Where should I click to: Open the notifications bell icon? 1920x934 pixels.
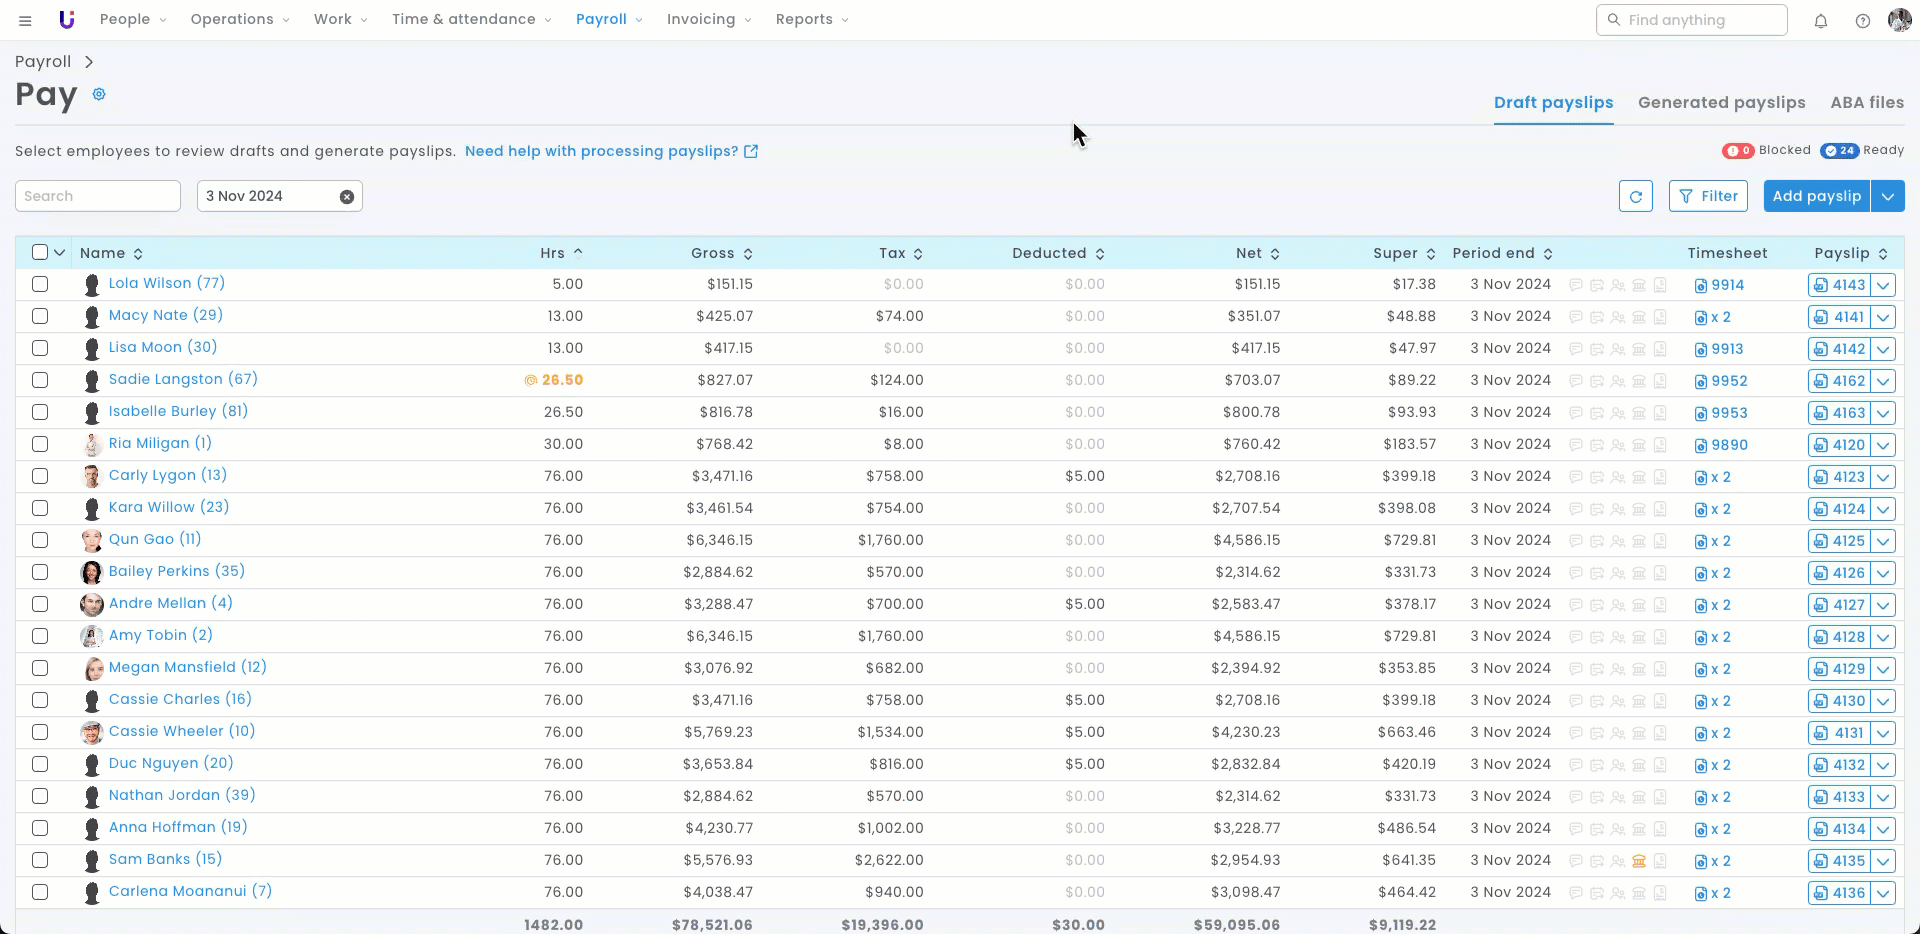click(1820, 20)
